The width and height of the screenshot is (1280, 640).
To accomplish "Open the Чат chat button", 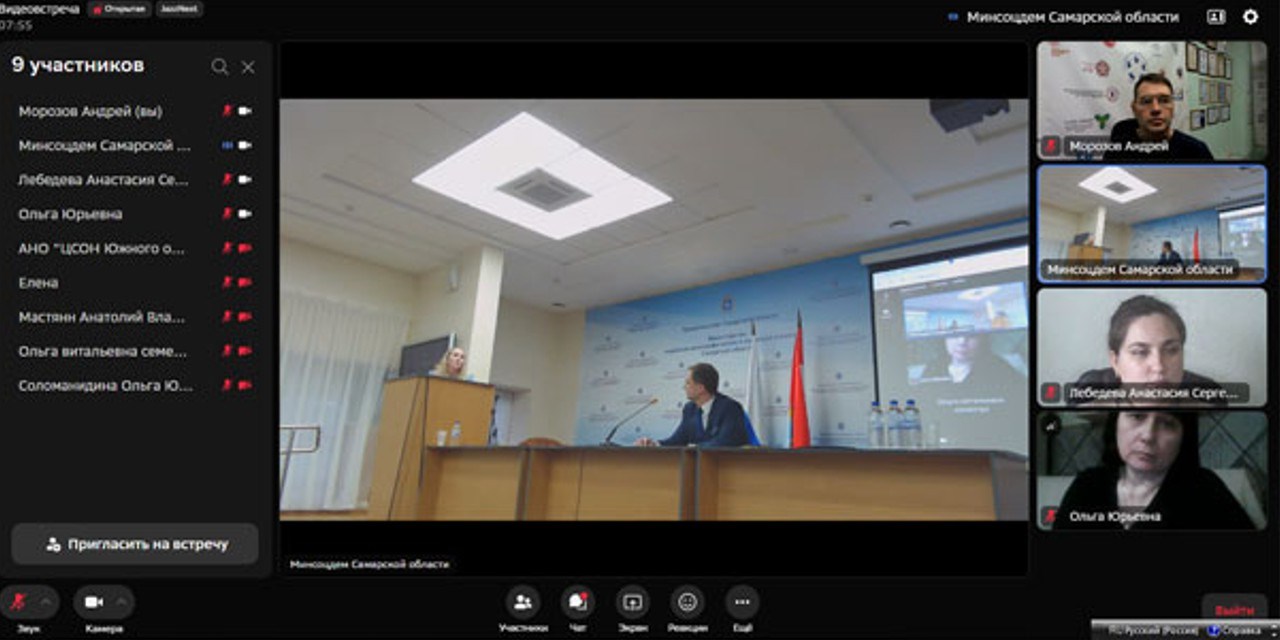I will tap(578, 602).
